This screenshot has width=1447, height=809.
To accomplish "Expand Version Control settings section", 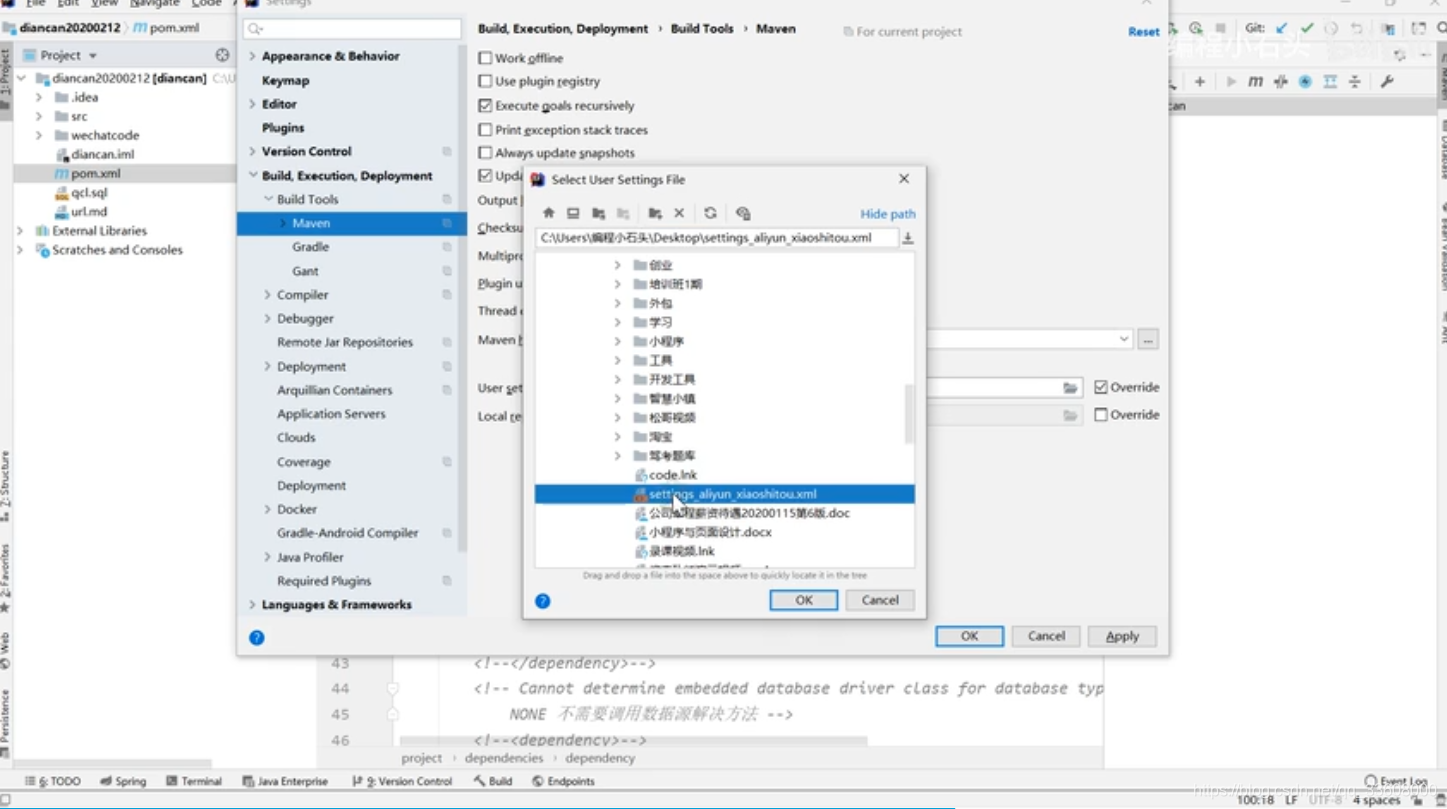I will [x=252, y=151].
